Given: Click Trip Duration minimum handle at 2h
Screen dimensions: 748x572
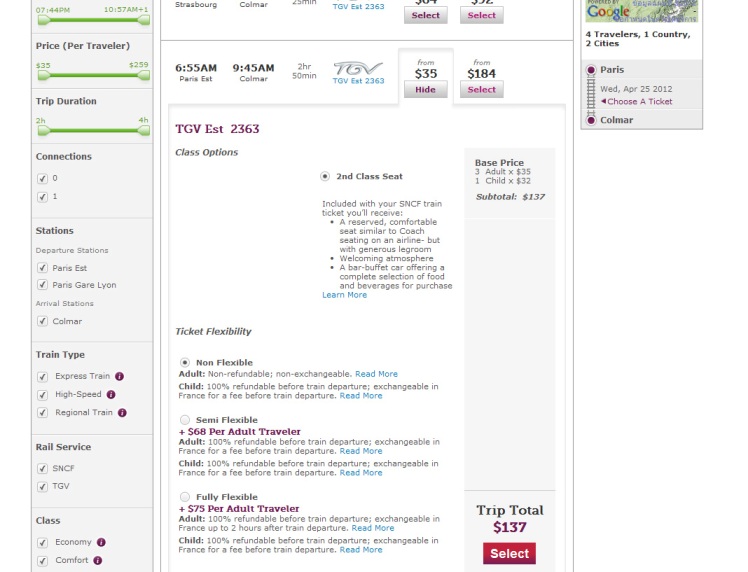Looking at the screenshot, I should (x=43, y=130).
